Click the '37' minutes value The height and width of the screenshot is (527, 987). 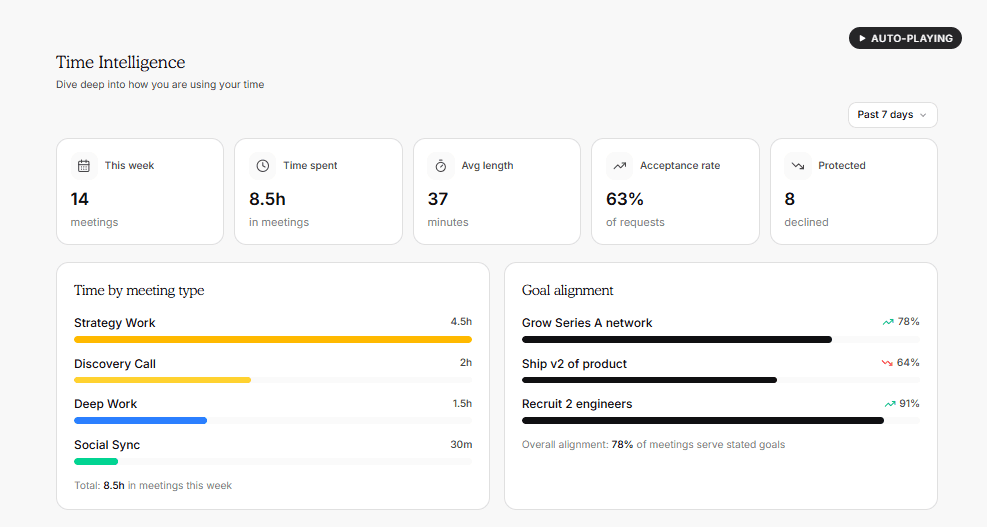point(437,199)
